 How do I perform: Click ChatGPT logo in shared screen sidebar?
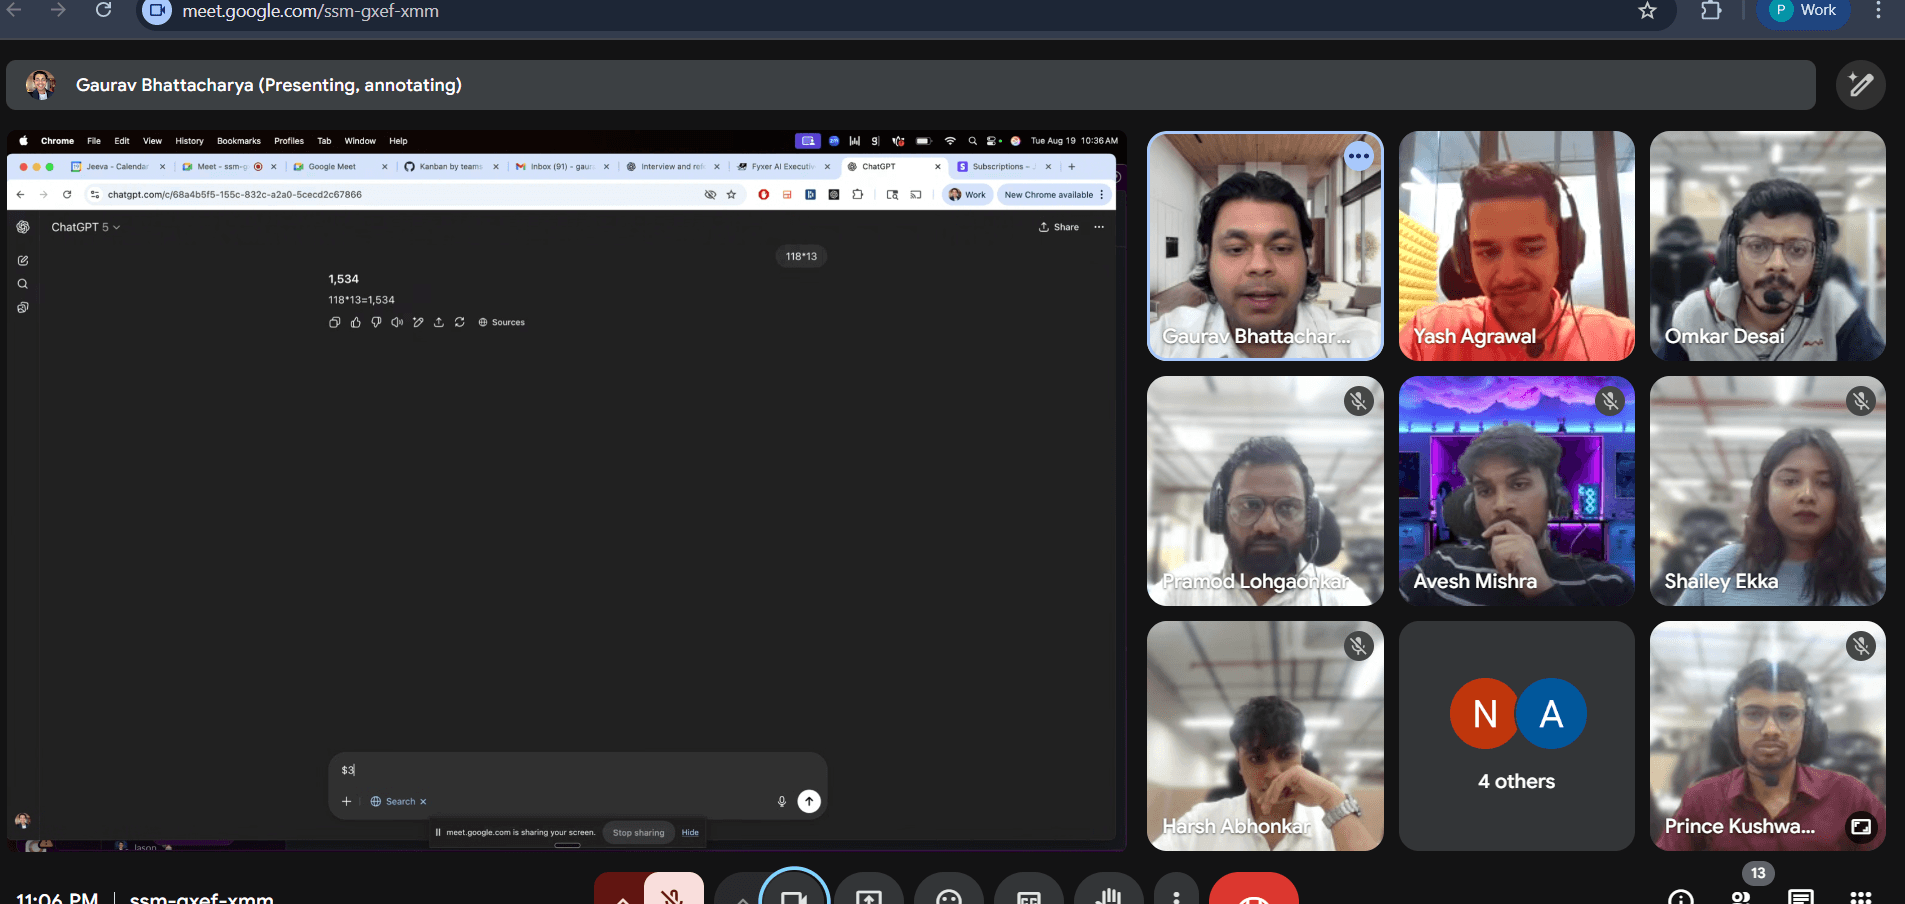[x=23, y=227]
